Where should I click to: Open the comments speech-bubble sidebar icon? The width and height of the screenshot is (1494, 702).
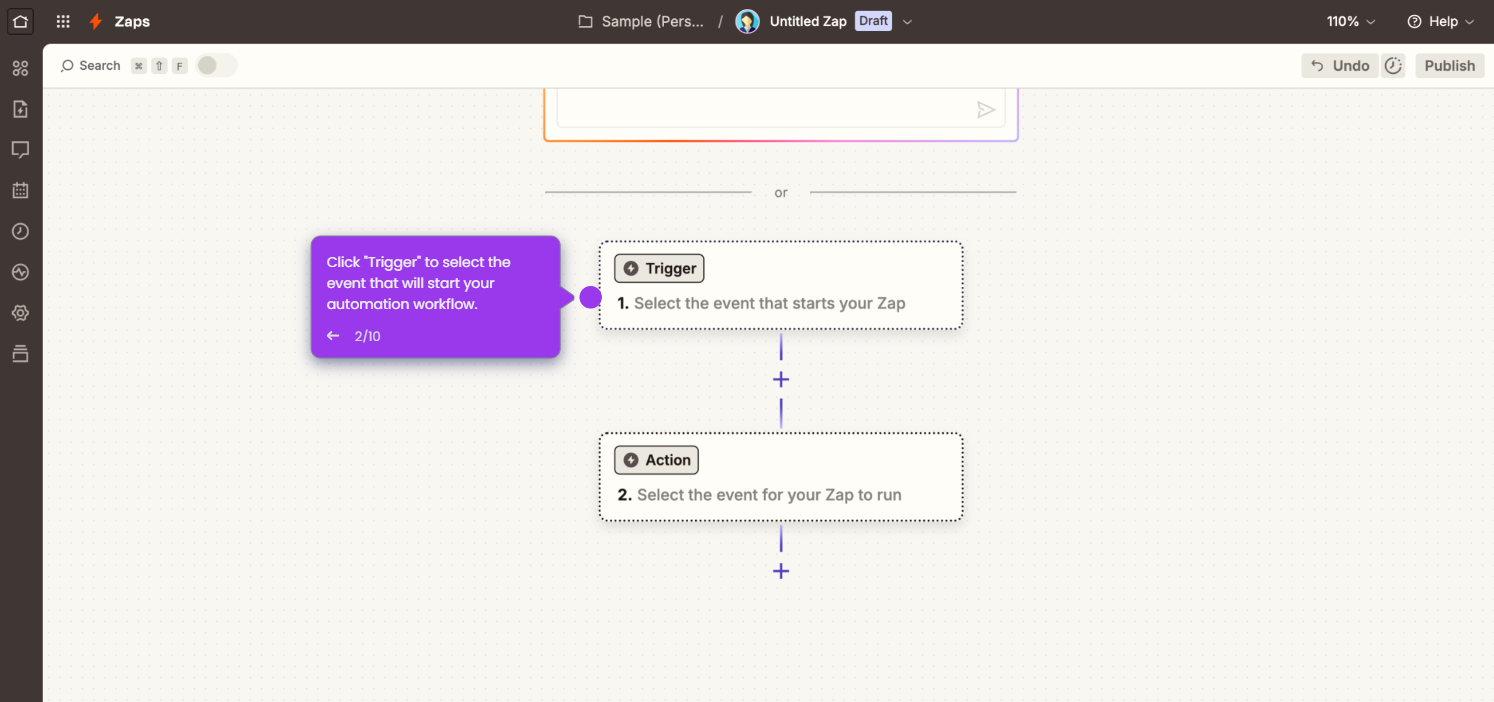[20, 150]
